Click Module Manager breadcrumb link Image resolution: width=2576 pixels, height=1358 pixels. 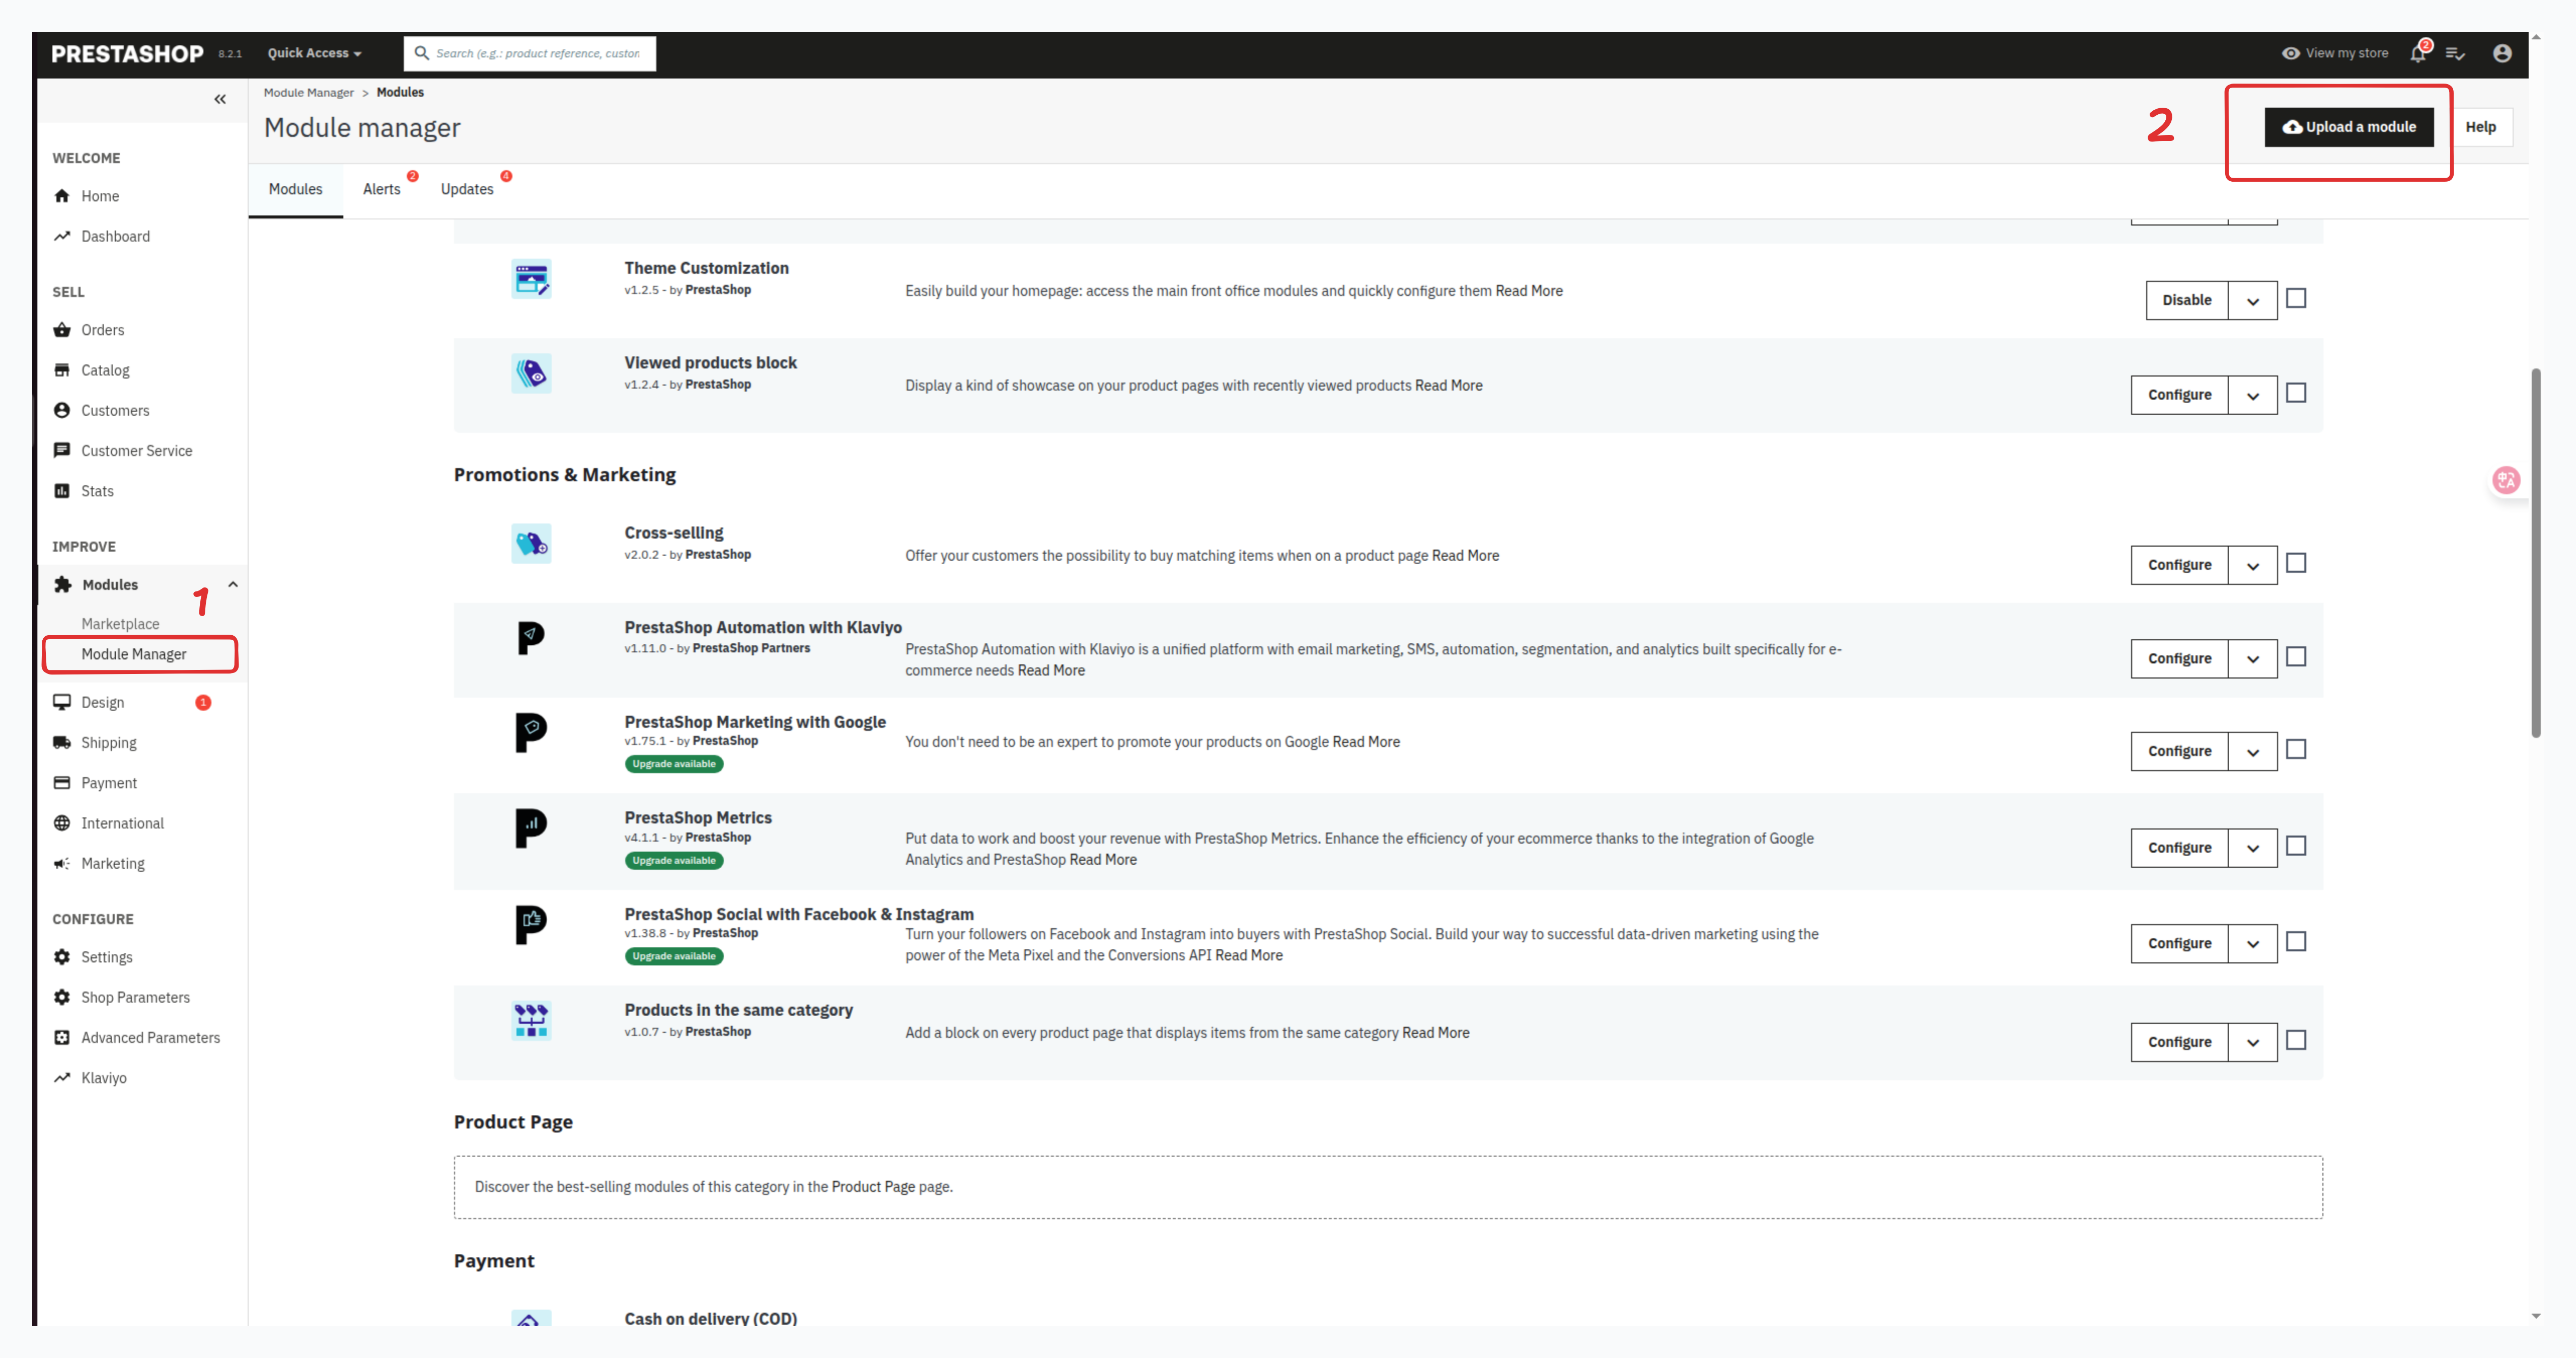click(308, 92)
